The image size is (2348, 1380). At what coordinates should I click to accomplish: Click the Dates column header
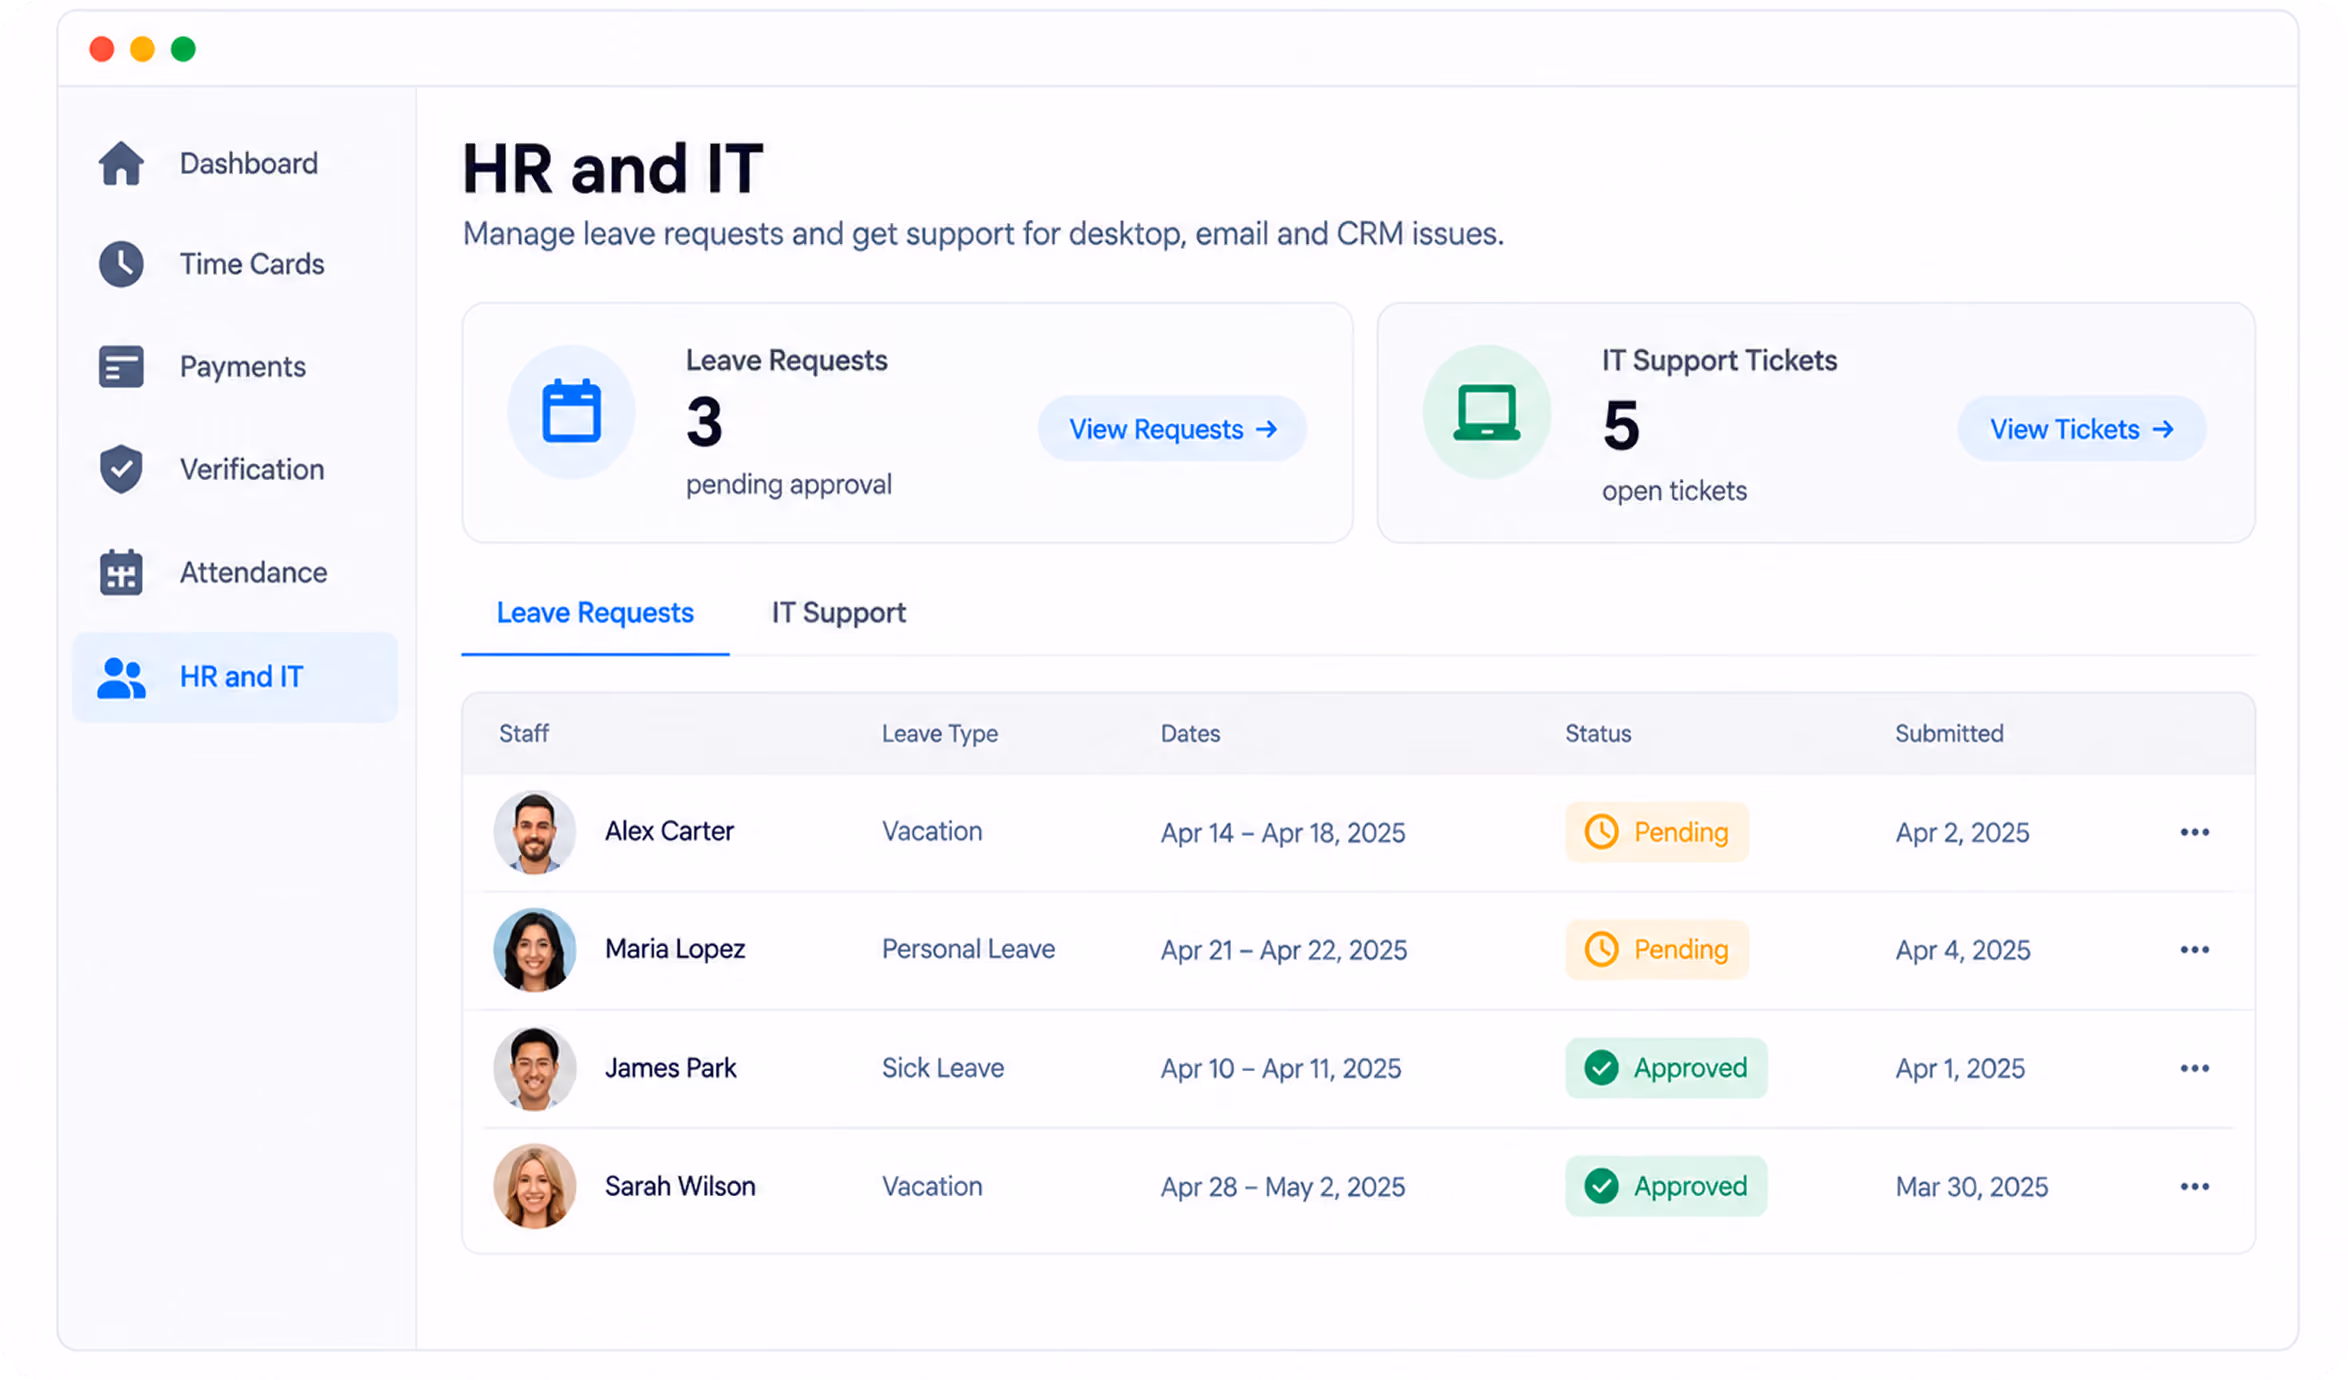(x=1190, y=734)
